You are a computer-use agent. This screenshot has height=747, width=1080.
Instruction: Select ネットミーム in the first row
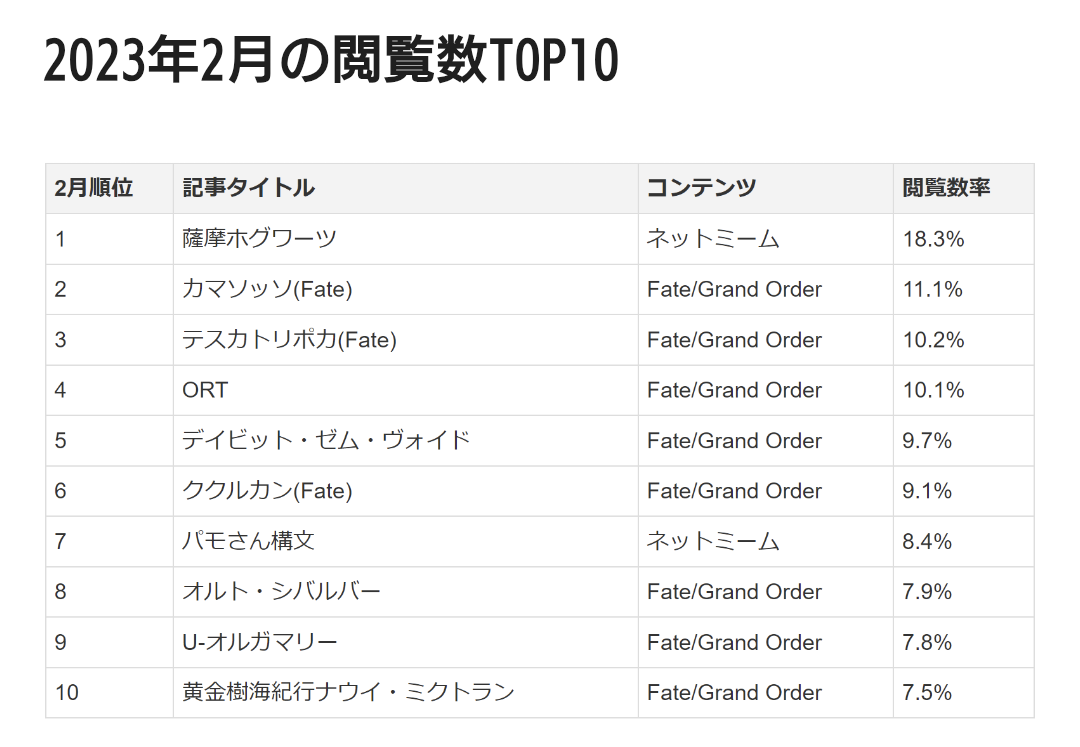point(712,239)
